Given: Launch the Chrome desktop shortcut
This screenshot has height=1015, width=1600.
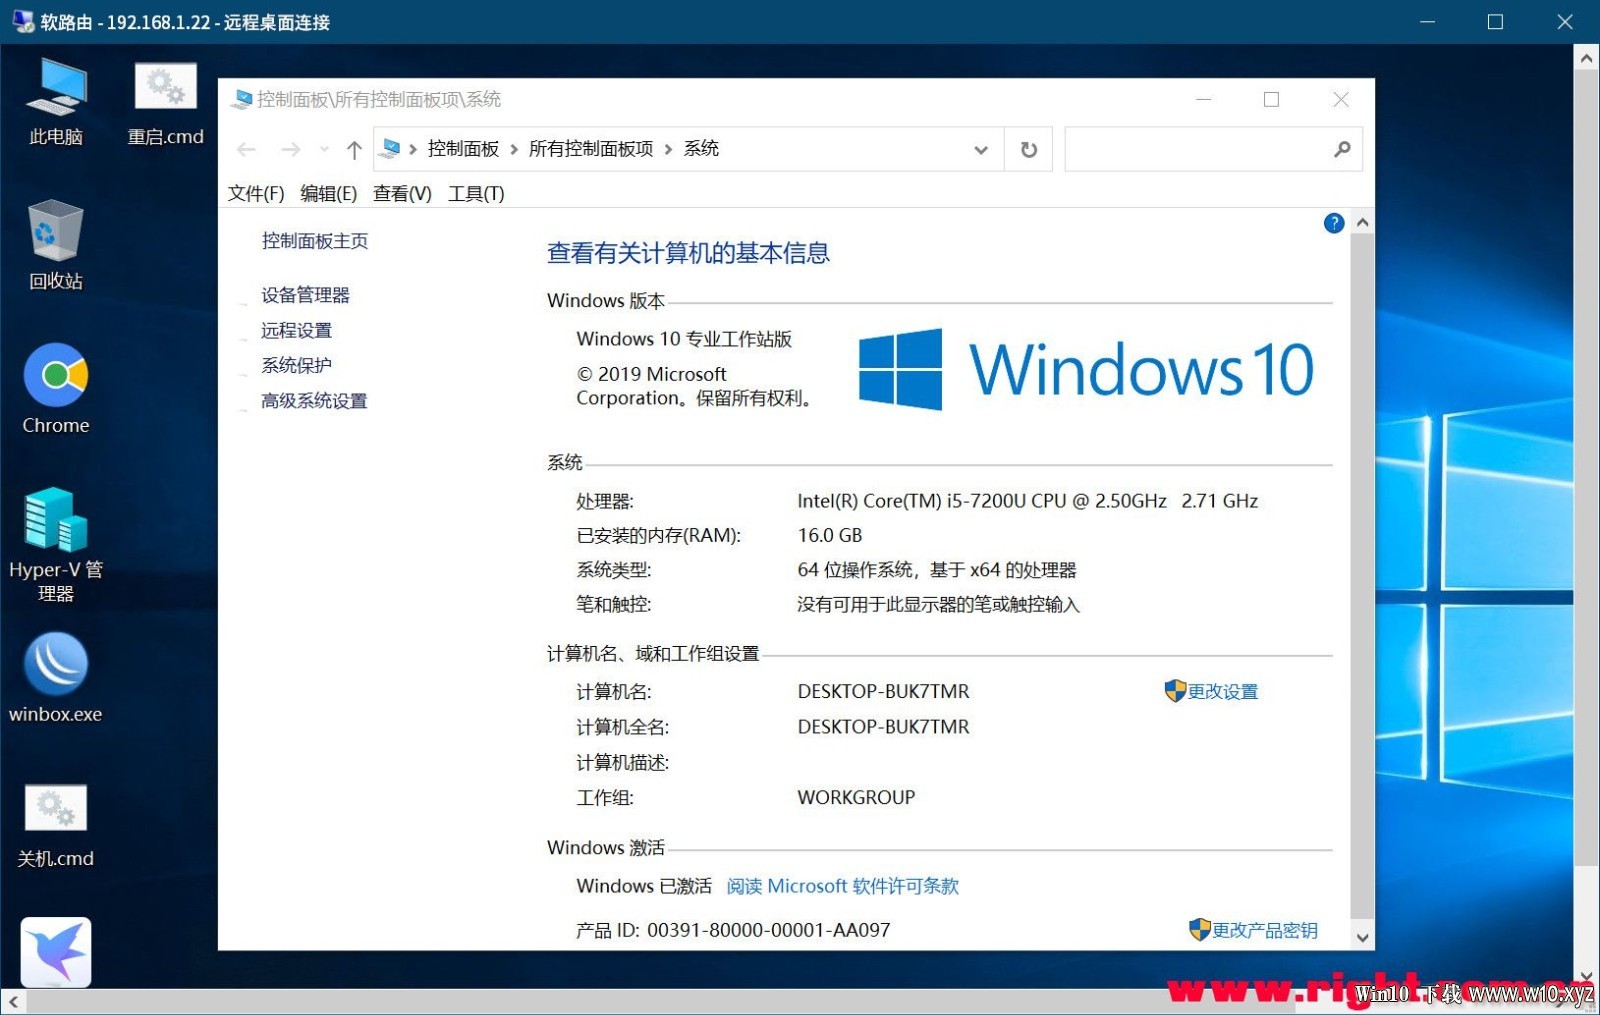Looking at the screenshot, I should click(56, 389).
